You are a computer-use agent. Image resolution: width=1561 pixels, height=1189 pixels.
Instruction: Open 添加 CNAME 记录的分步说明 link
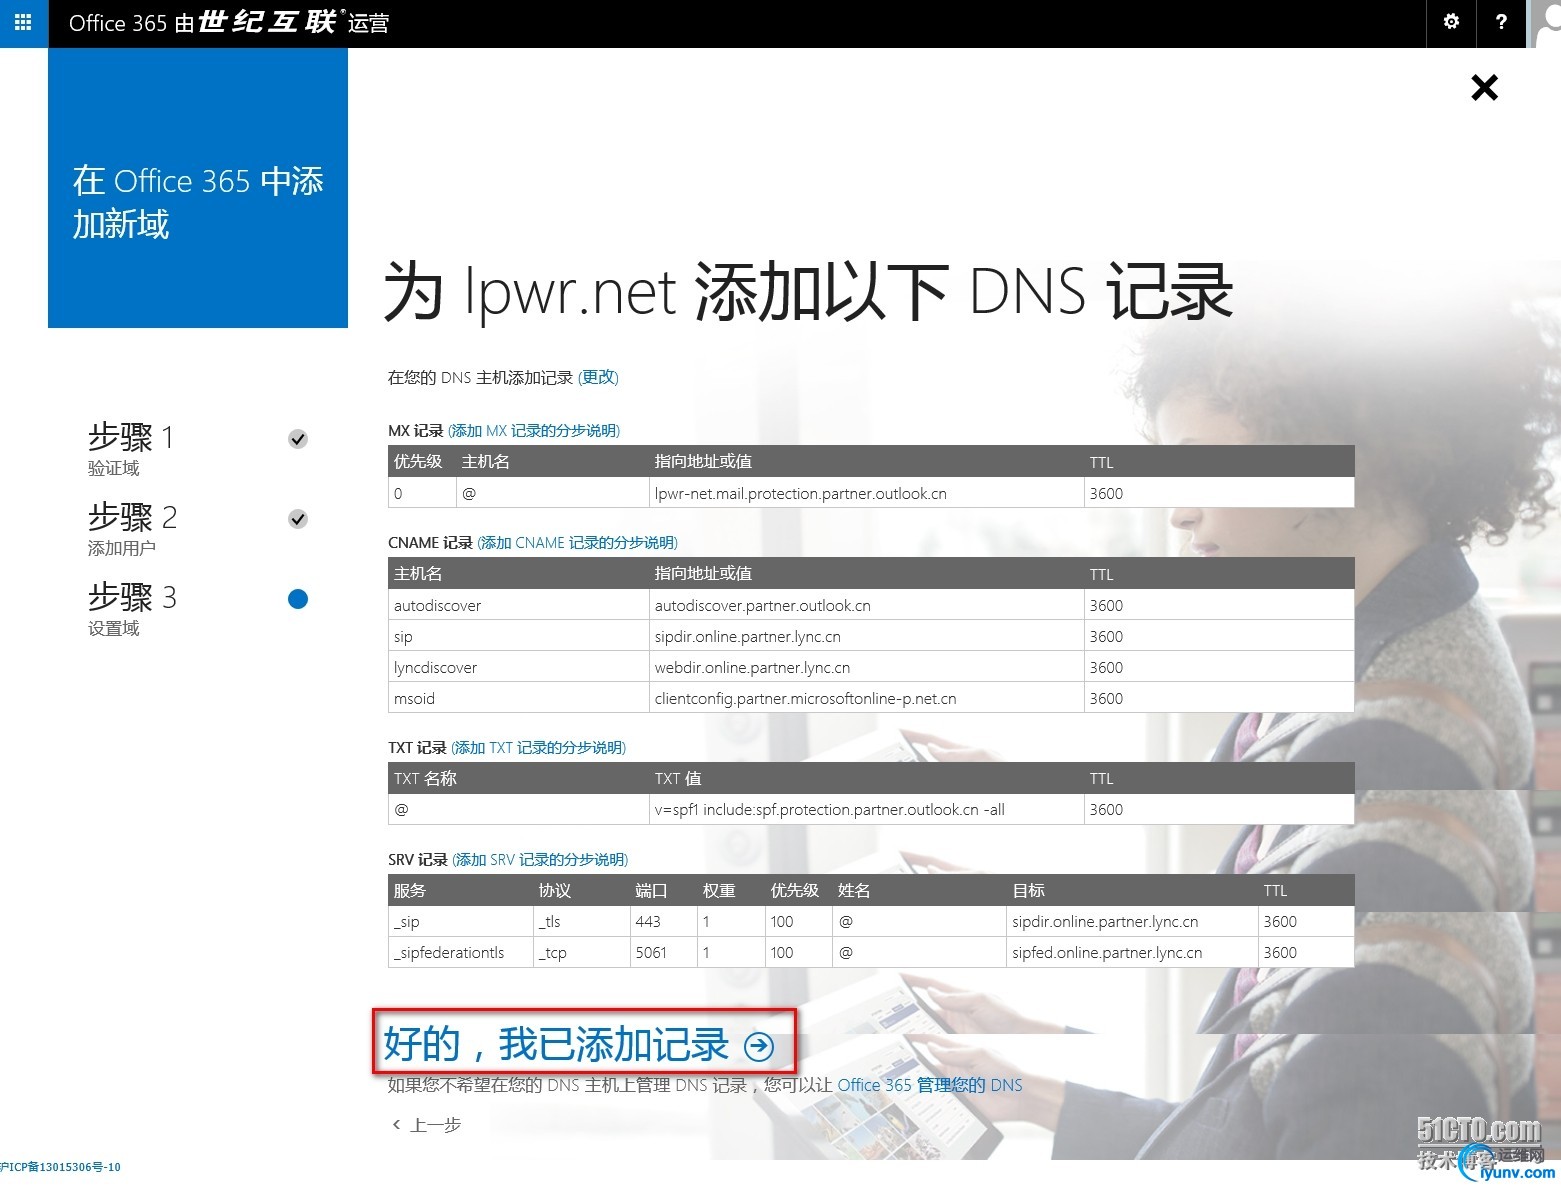coord(578,543)
